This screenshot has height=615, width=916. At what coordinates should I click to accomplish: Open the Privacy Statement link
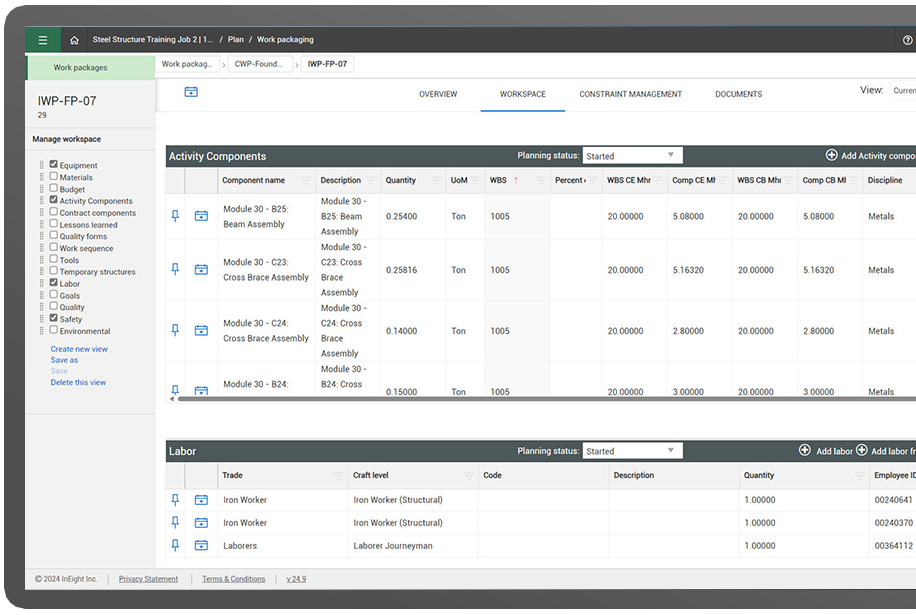click(x=148, y=579)
